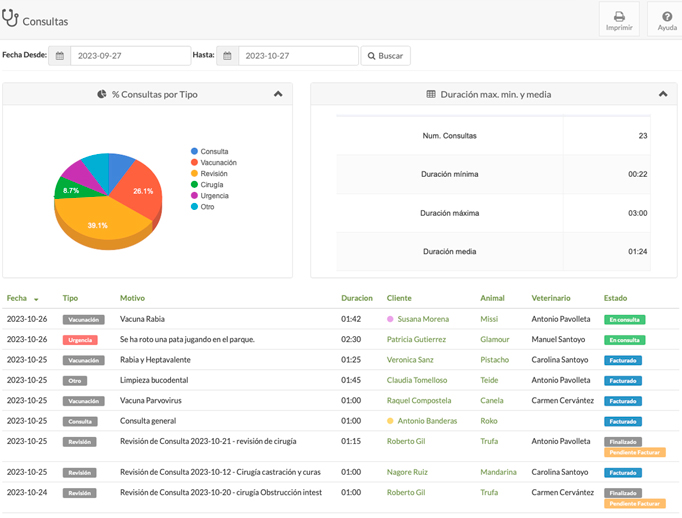Toggle Revisión series in chart legend
Image resolution: width=682 pixels, height=518 pixels.
tap(213, 173)
